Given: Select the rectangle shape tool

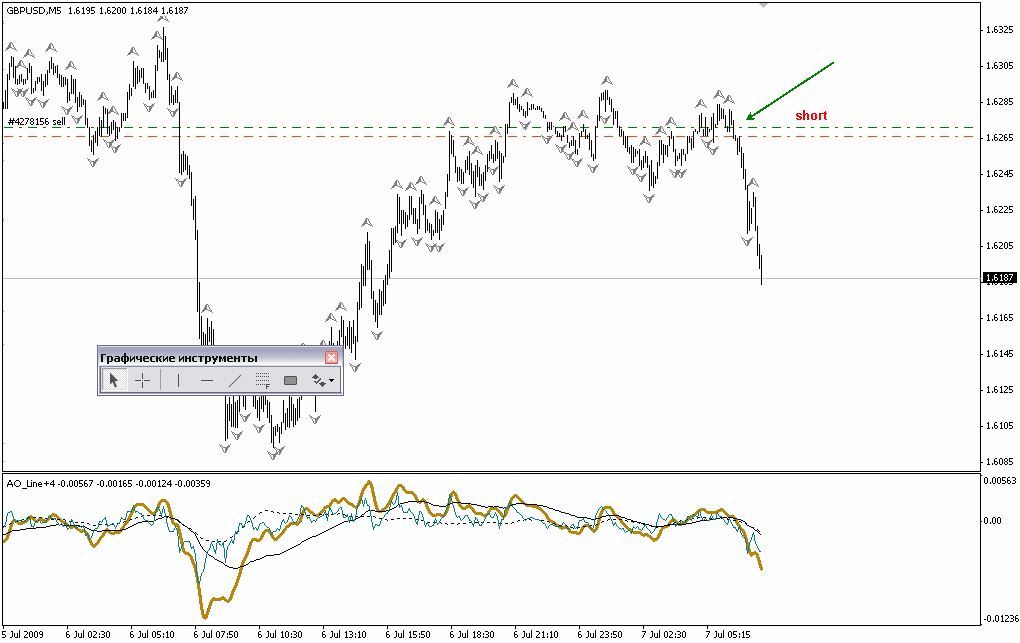Looking at the screenshot, I should pyautogui.click(x=291, y=380).
